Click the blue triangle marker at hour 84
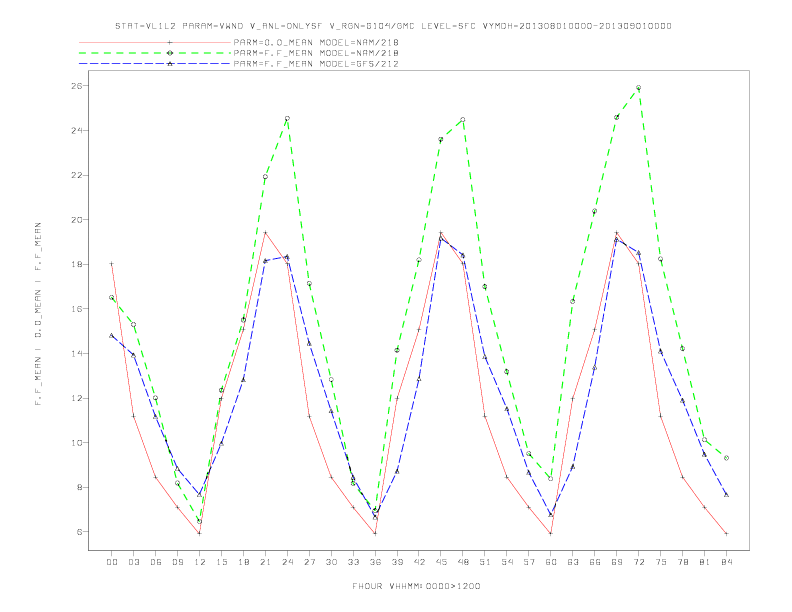Image resolution: width=792 pixels, height=612 pixels. (x=726, y=495)
